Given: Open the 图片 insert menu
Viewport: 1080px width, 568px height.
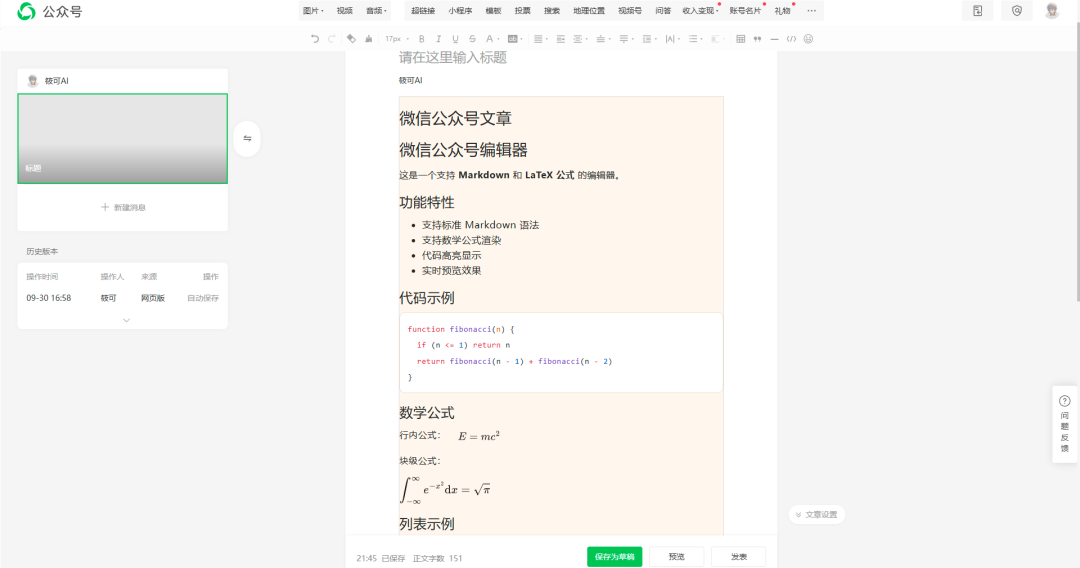Looking at the screenshot, I should [x=313, y=10].
